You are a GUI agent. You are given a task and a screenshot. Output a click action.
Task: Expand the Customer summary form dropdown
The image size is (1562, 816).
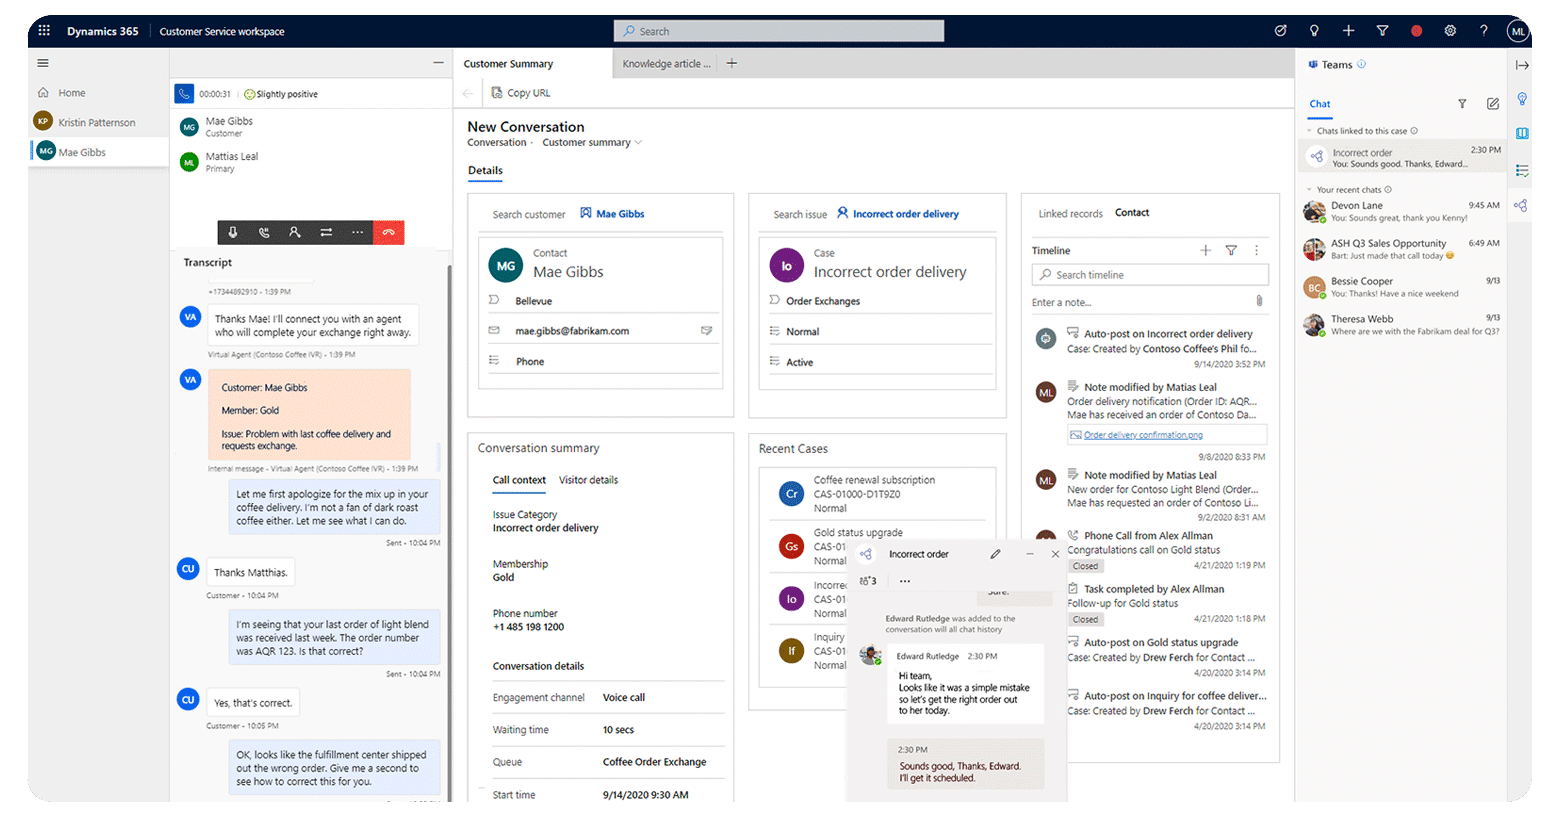tap(639, 143)
